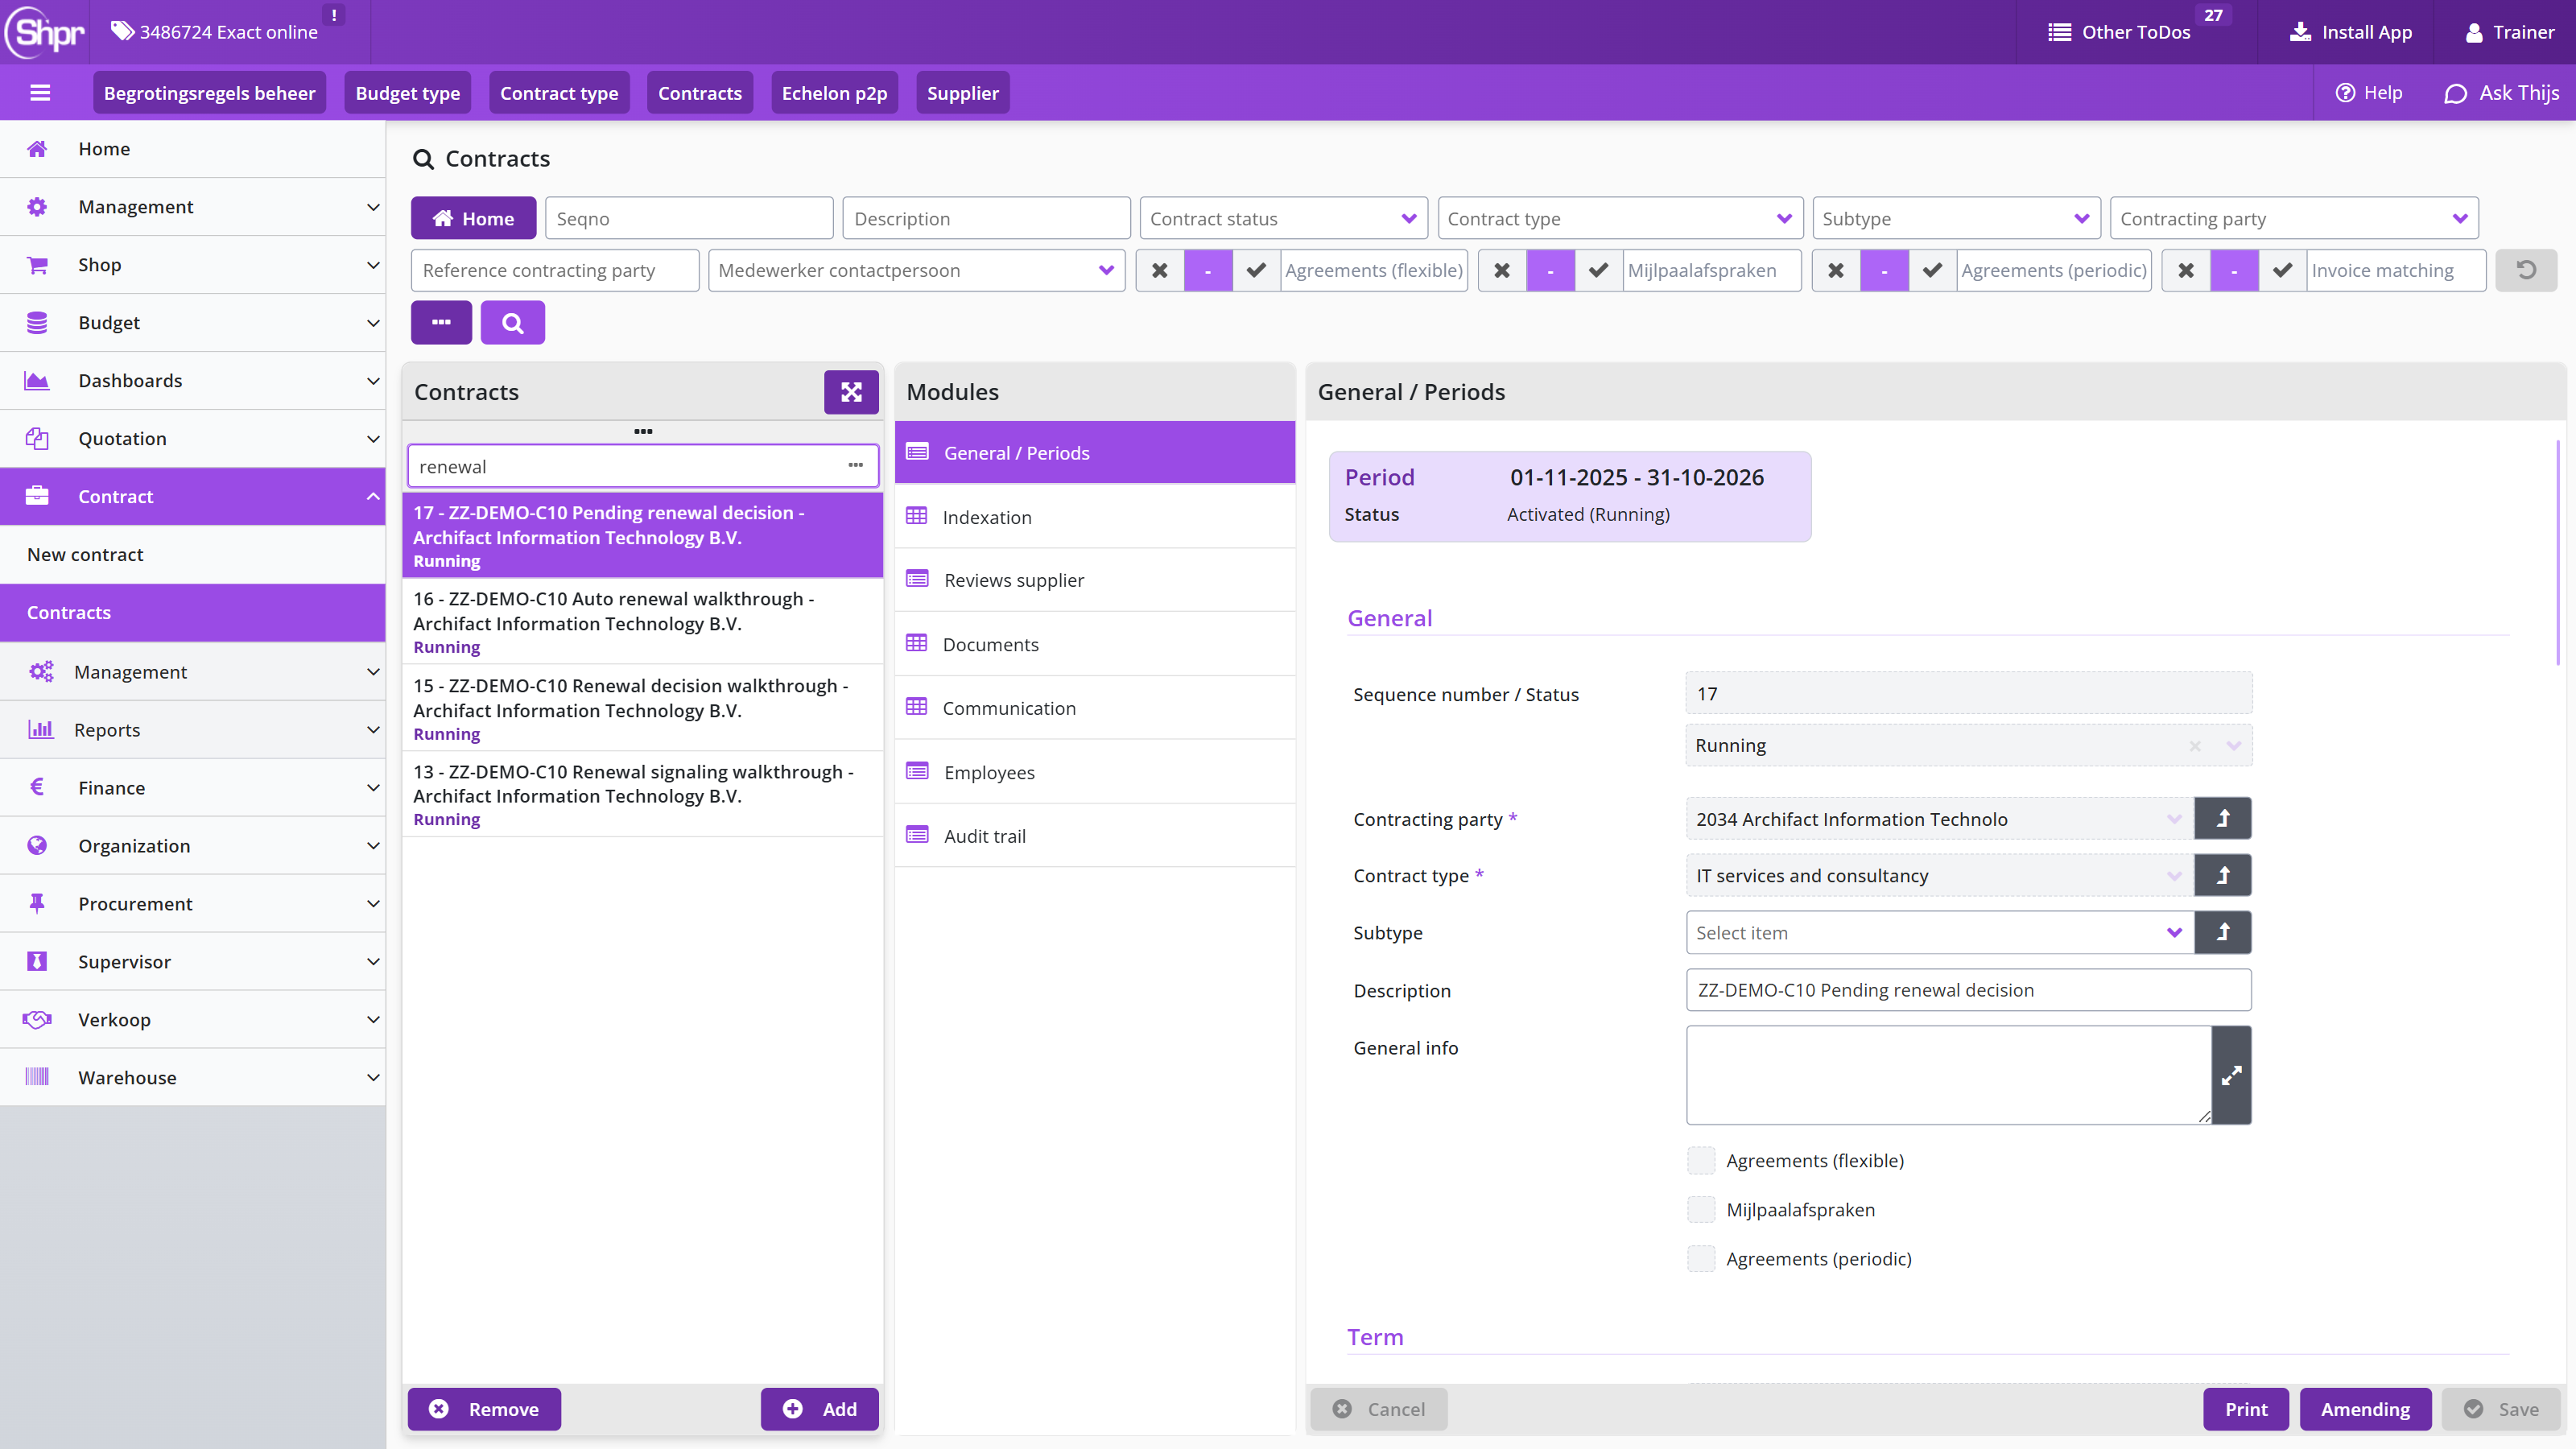Open the hamburger menu icon
Image resolution: width=2576 pixels, height=1449 pixels.
point(40,93)
